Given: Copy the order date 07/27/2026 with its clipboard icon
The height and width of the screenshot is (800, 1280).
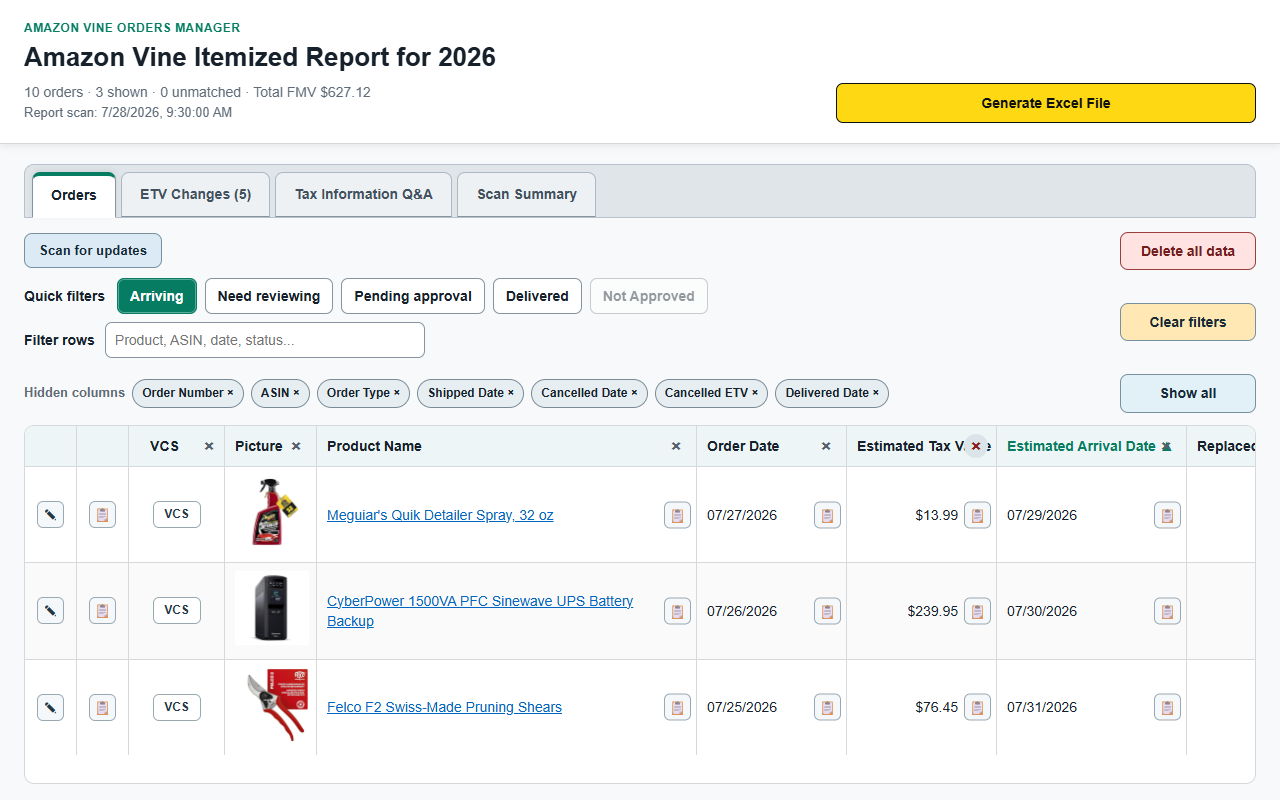Looking at the screenshot, I should coord(827,515).
